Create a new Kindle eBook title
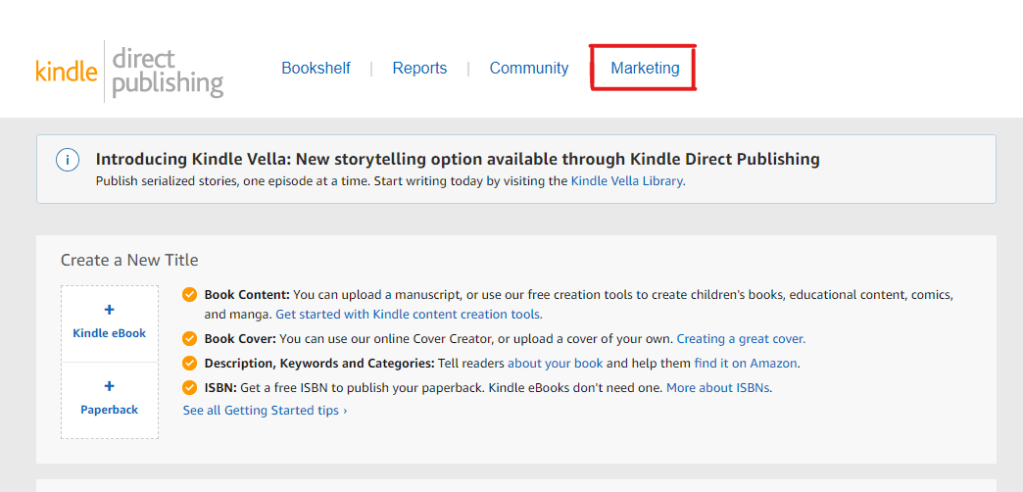 click(109, 323)
